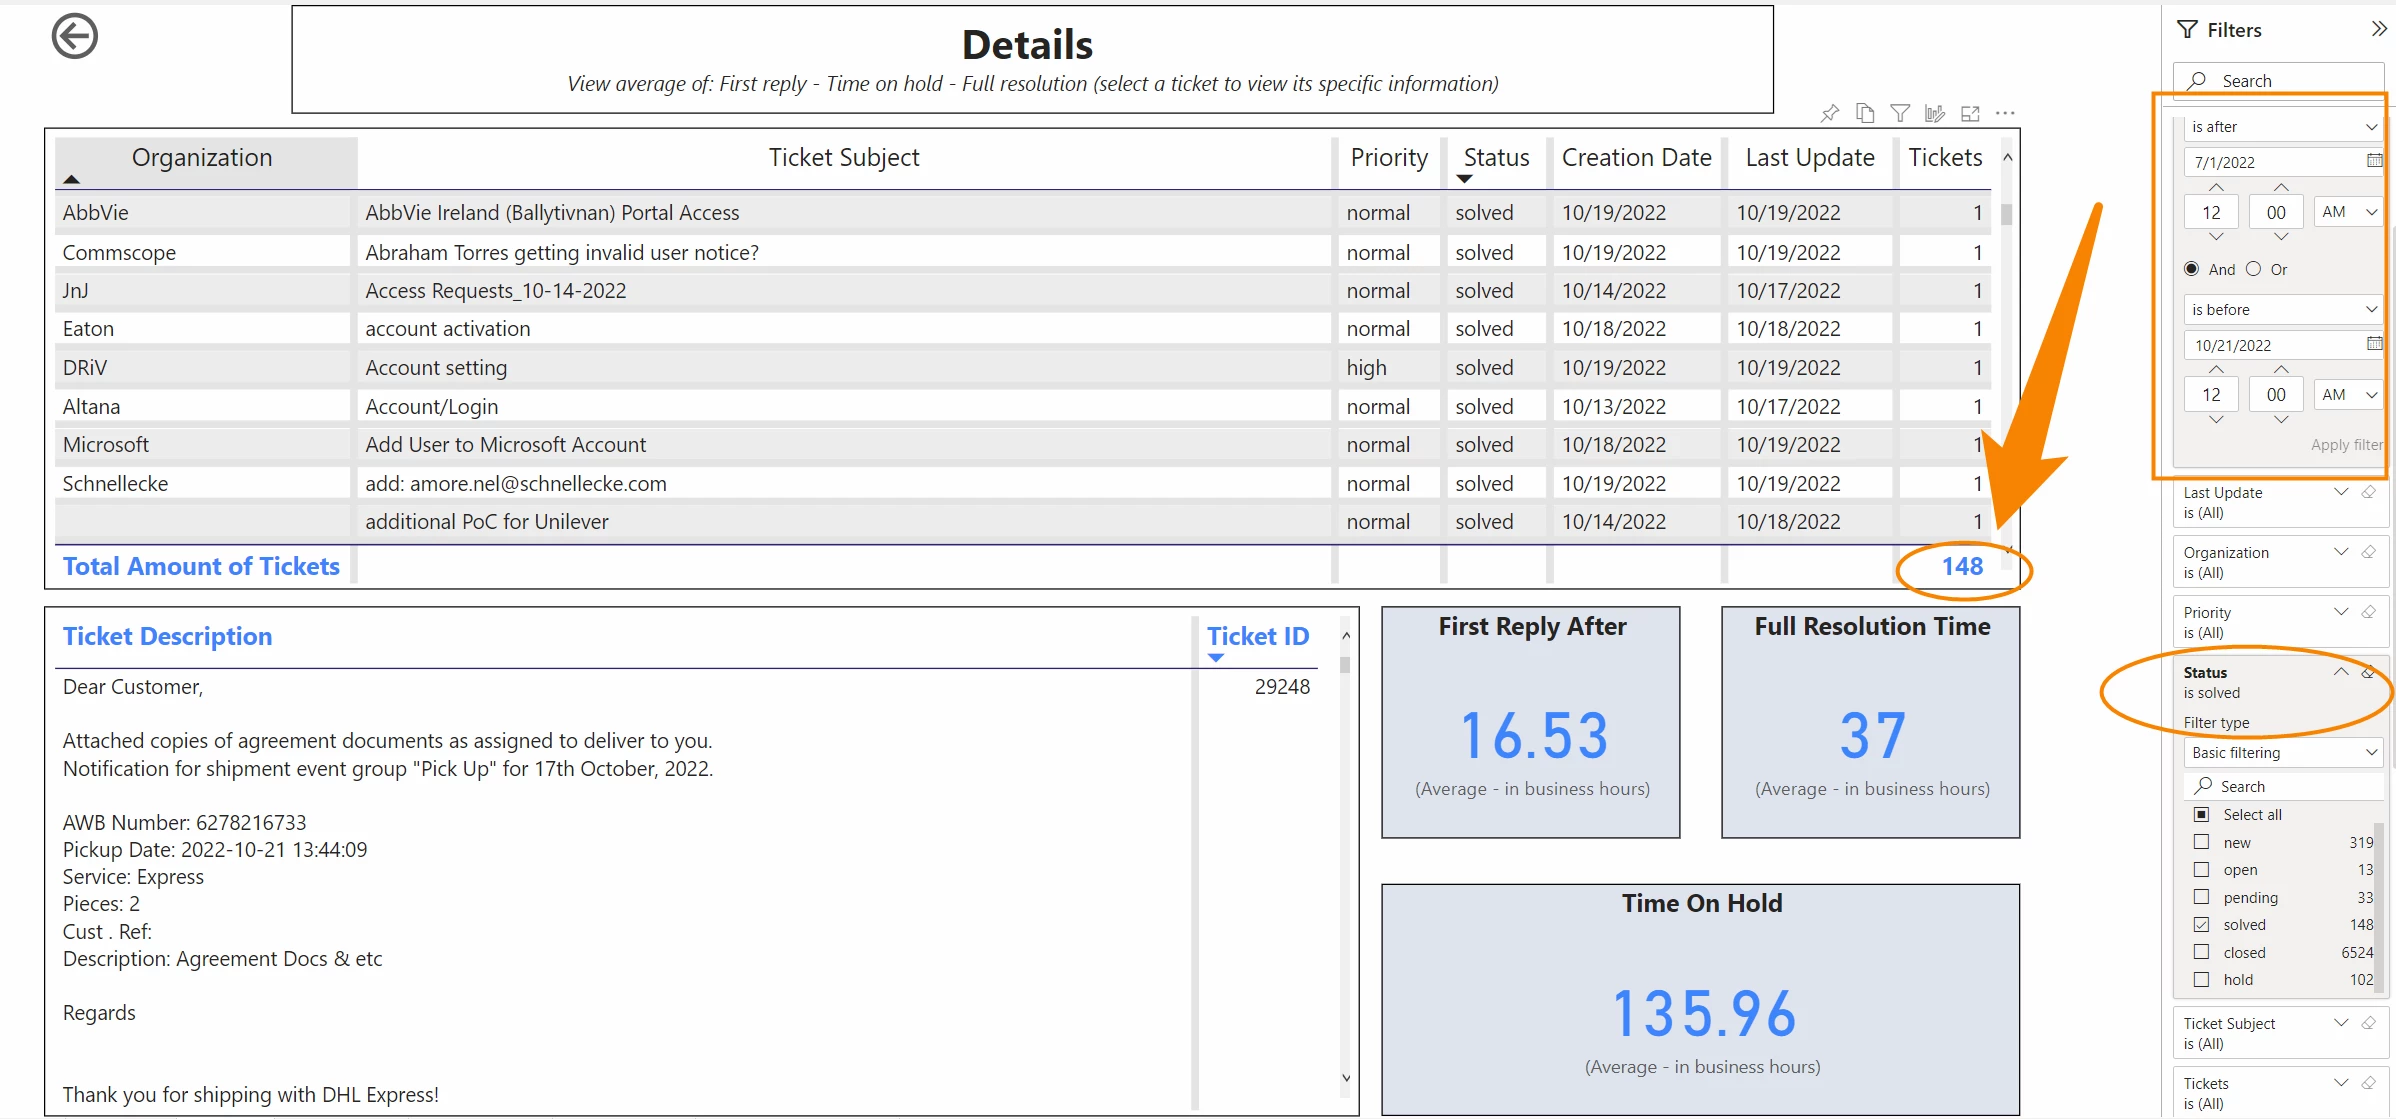The height and width of the screenshot is (1119, 2396).
Task: Pin the tickets table visual
Action: coord(1829,114)
